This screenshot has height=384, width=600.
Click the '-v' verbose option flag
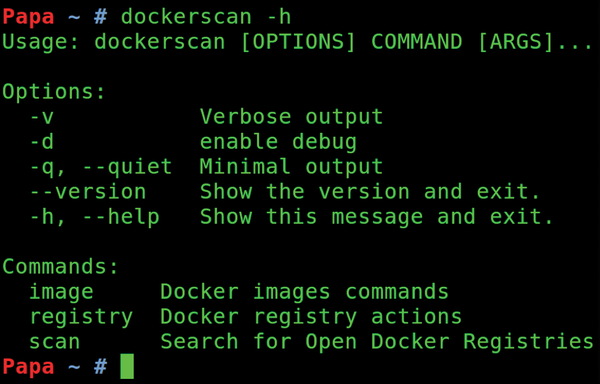(42, 117)
